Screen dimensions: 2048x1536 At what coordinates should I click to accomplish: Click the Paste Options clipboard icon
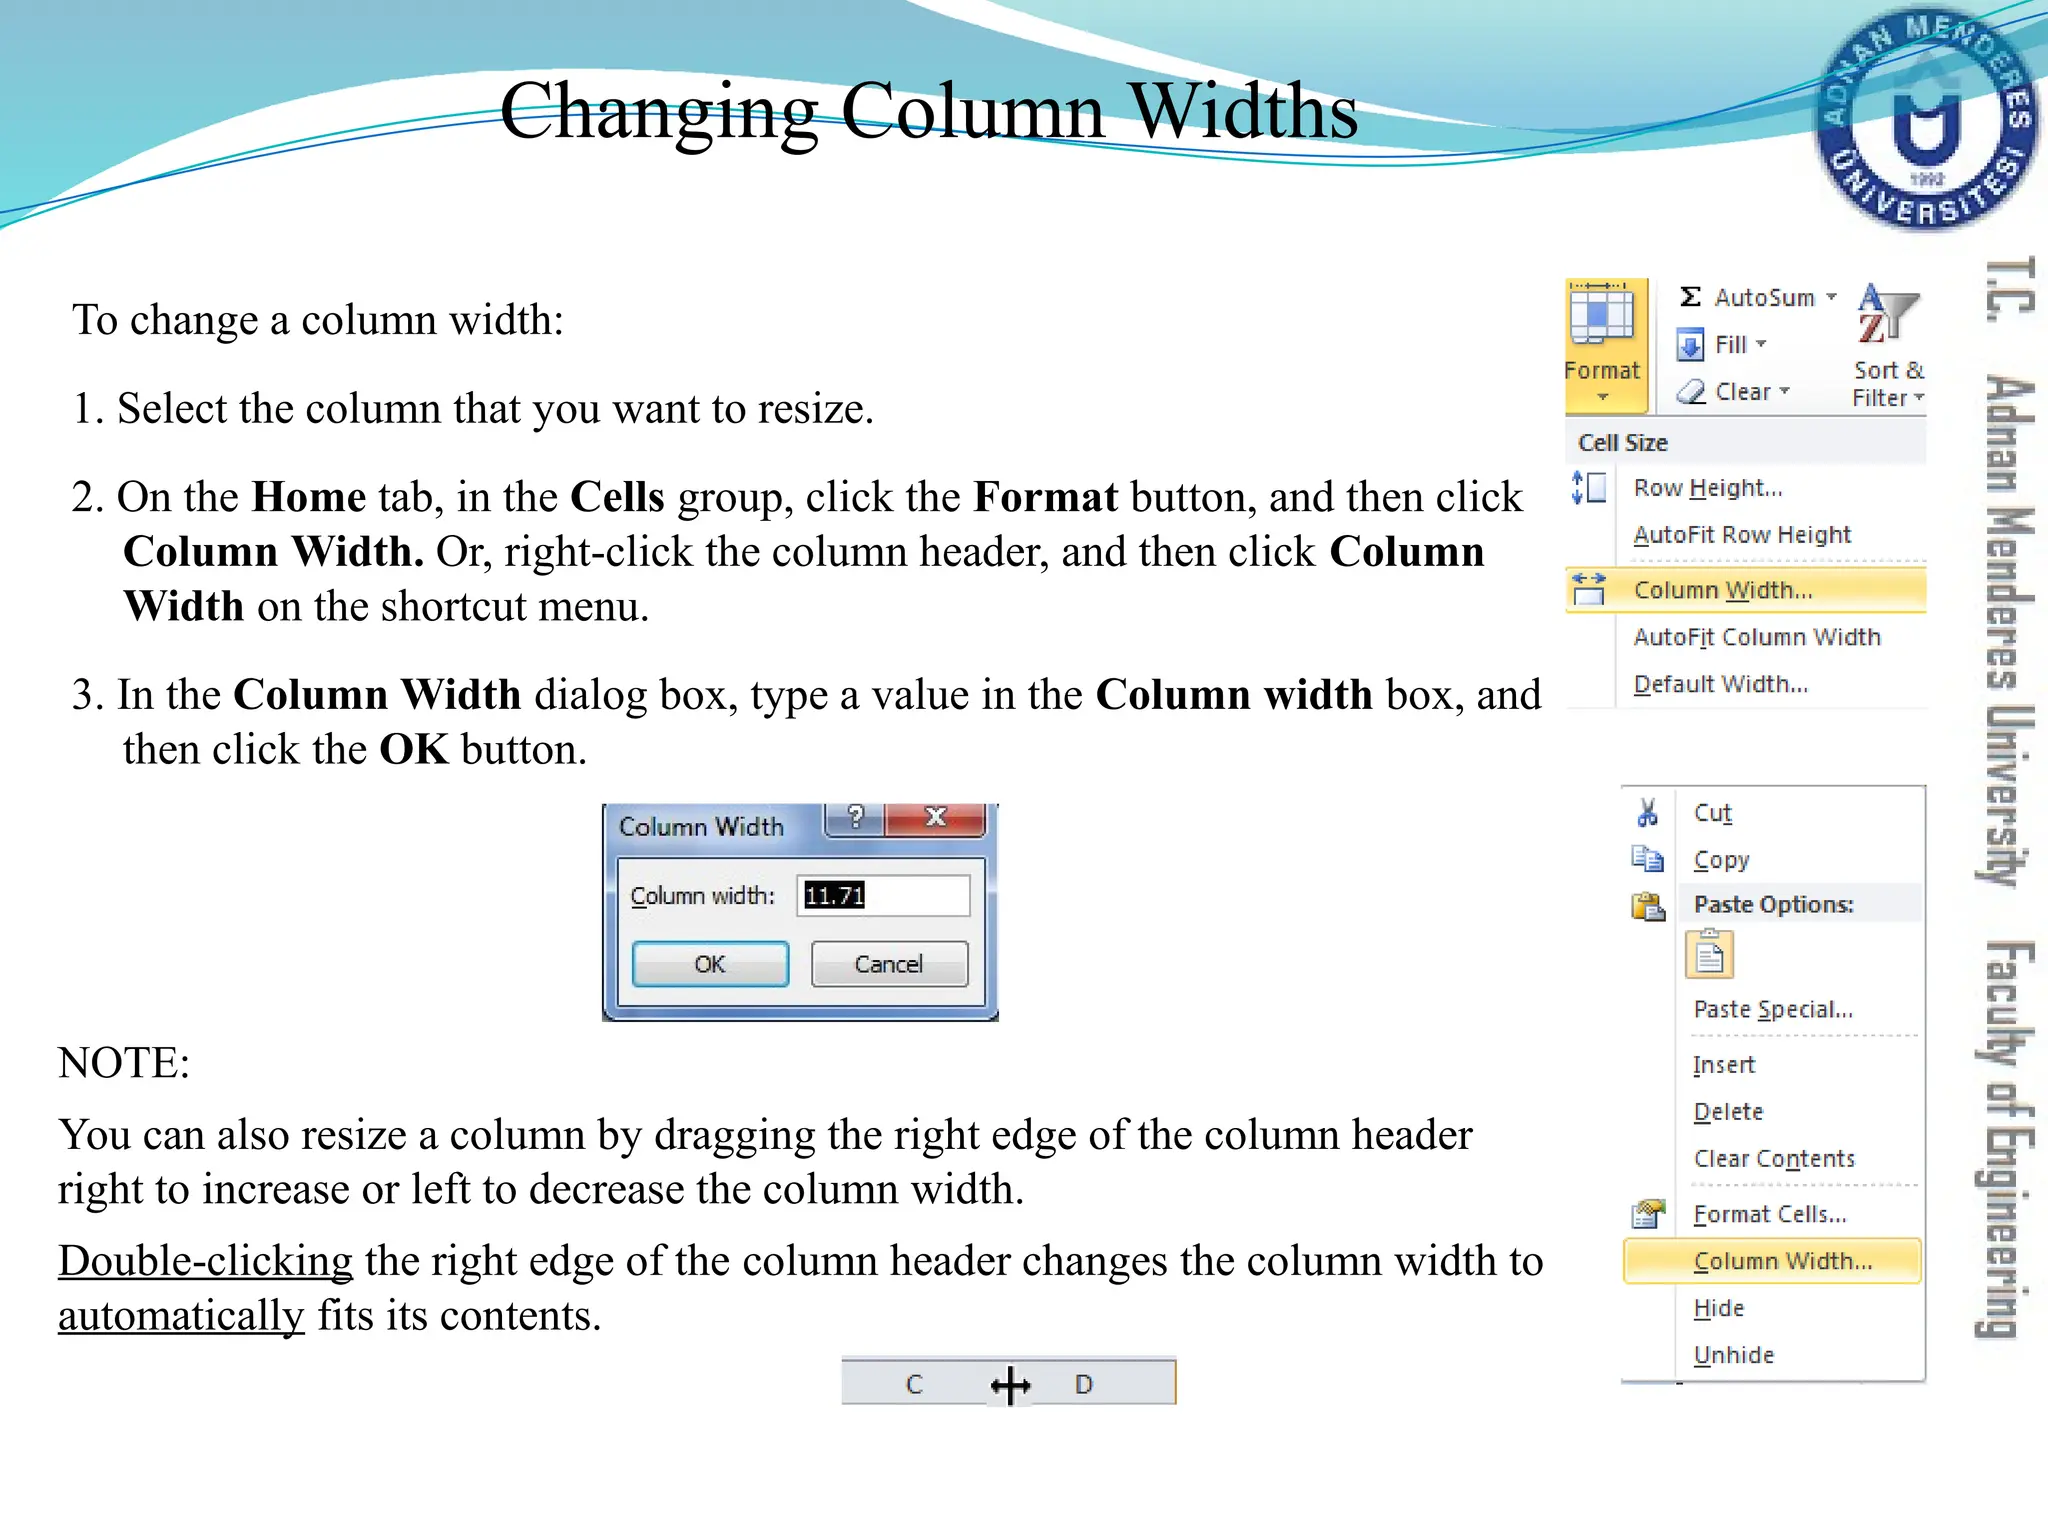coord(1648,906)
